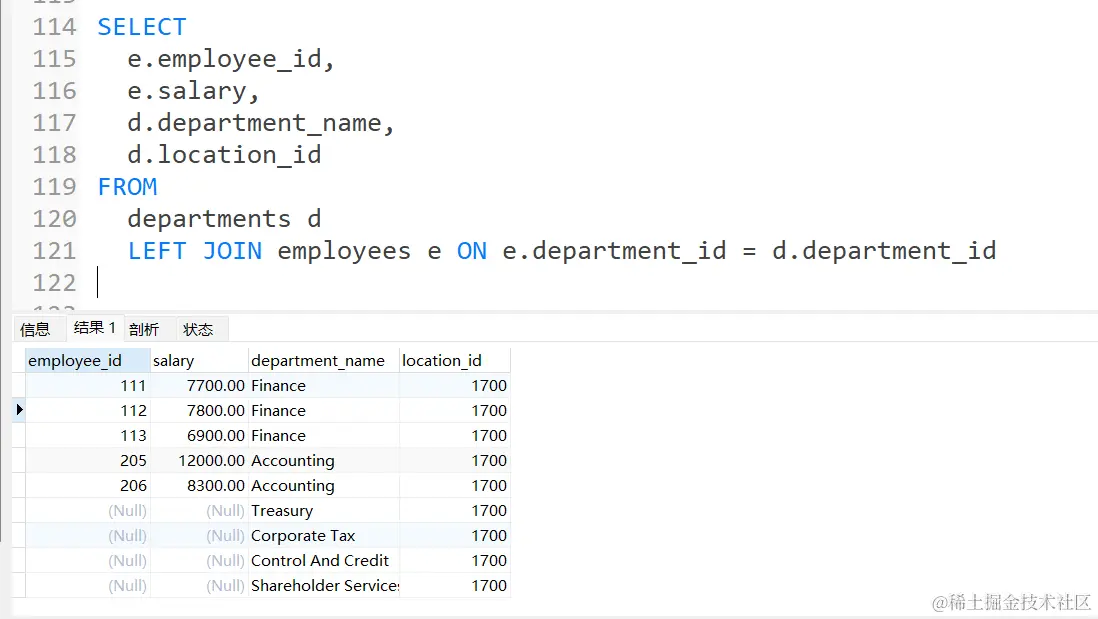Select the Shareholder Services cell
This screenshot has height=619, width=1098.
coord(324,585)
